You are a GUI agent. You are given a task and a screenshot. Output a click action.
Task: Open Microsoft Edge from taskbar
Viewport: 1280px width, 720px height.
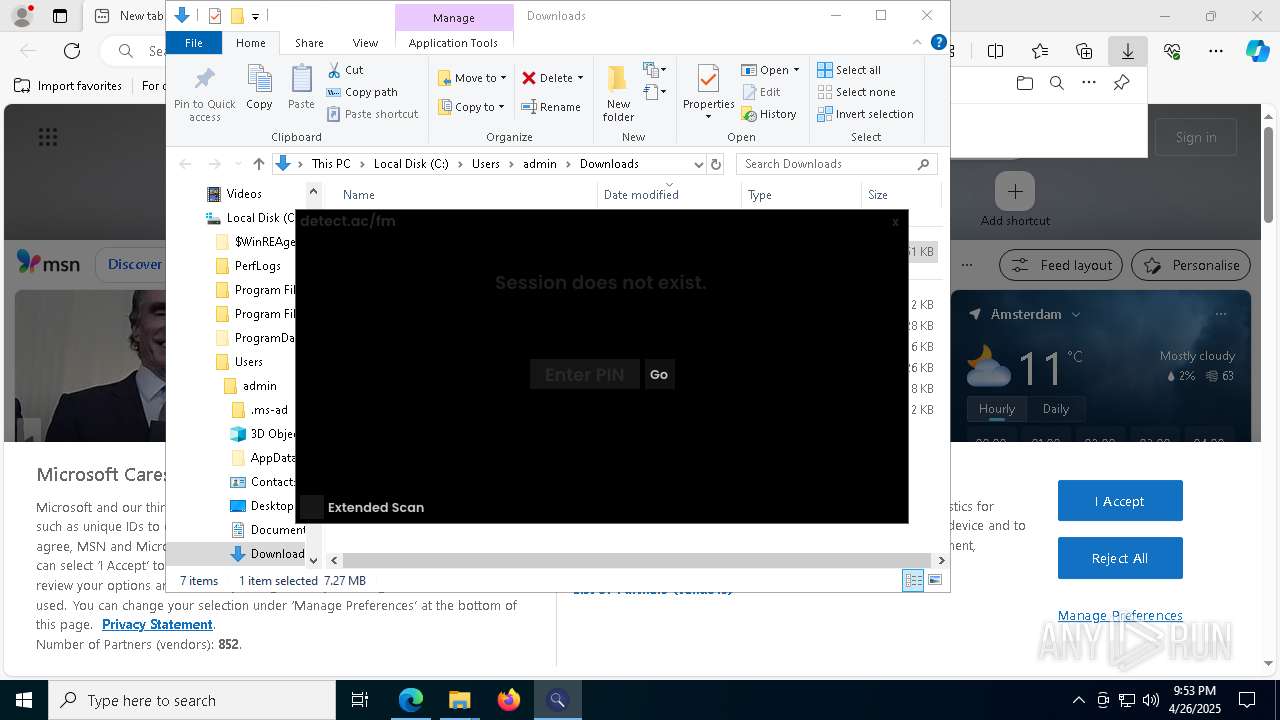pyautogui.click(x=411, y=700)
